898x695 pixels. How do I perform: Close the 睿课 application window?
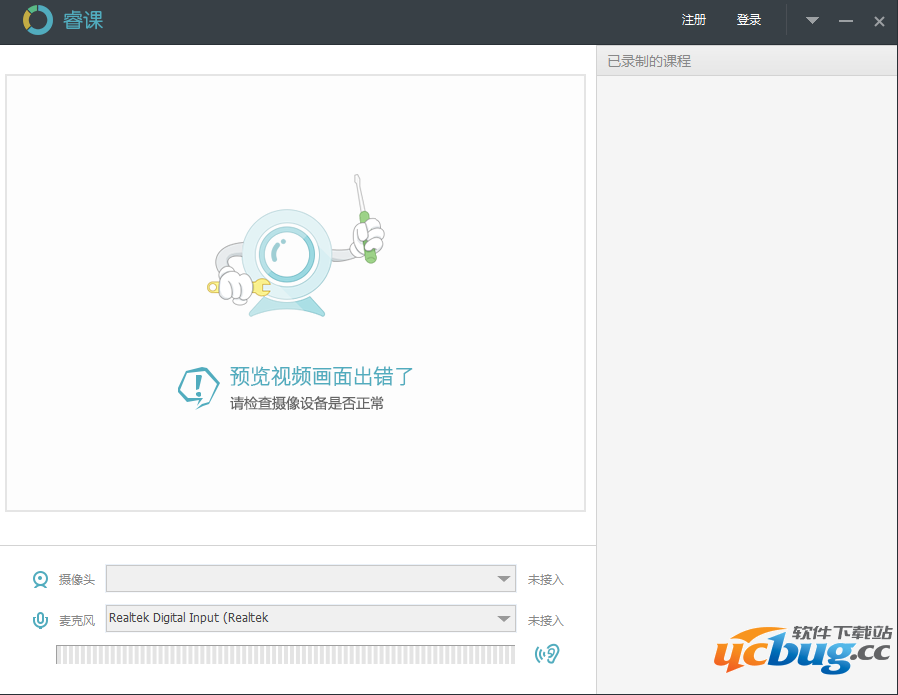(879, 21)
